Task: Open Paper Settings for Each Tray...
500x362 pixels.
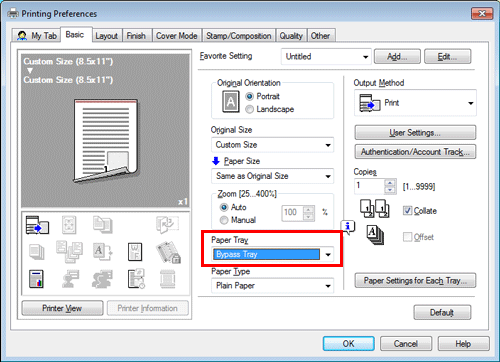Action: (x=415, y=280)
